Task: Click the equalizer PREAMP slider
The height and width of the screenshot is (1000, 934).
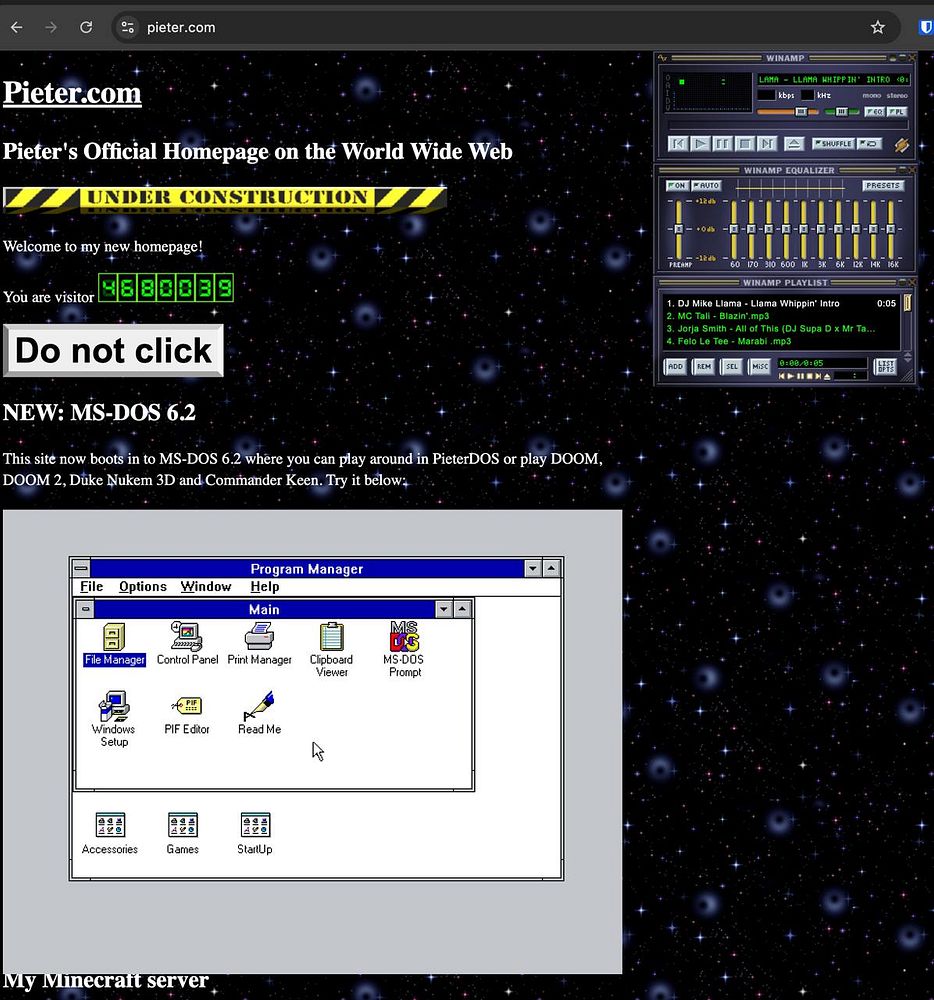Action: pyautogui.click(x=679, y=228)
